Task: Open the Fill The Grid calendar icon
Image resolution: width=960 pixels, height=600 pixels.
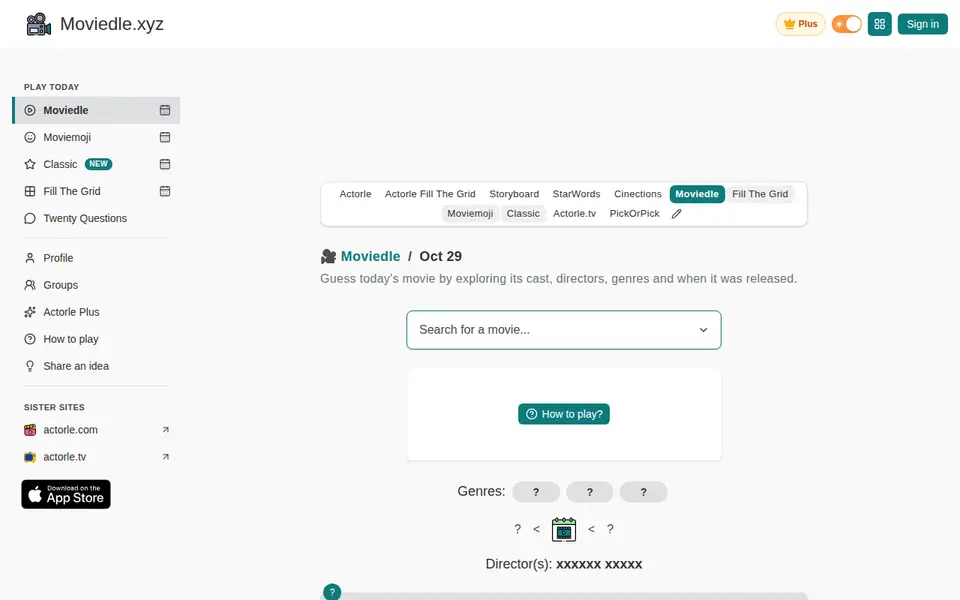Action: 165,191
